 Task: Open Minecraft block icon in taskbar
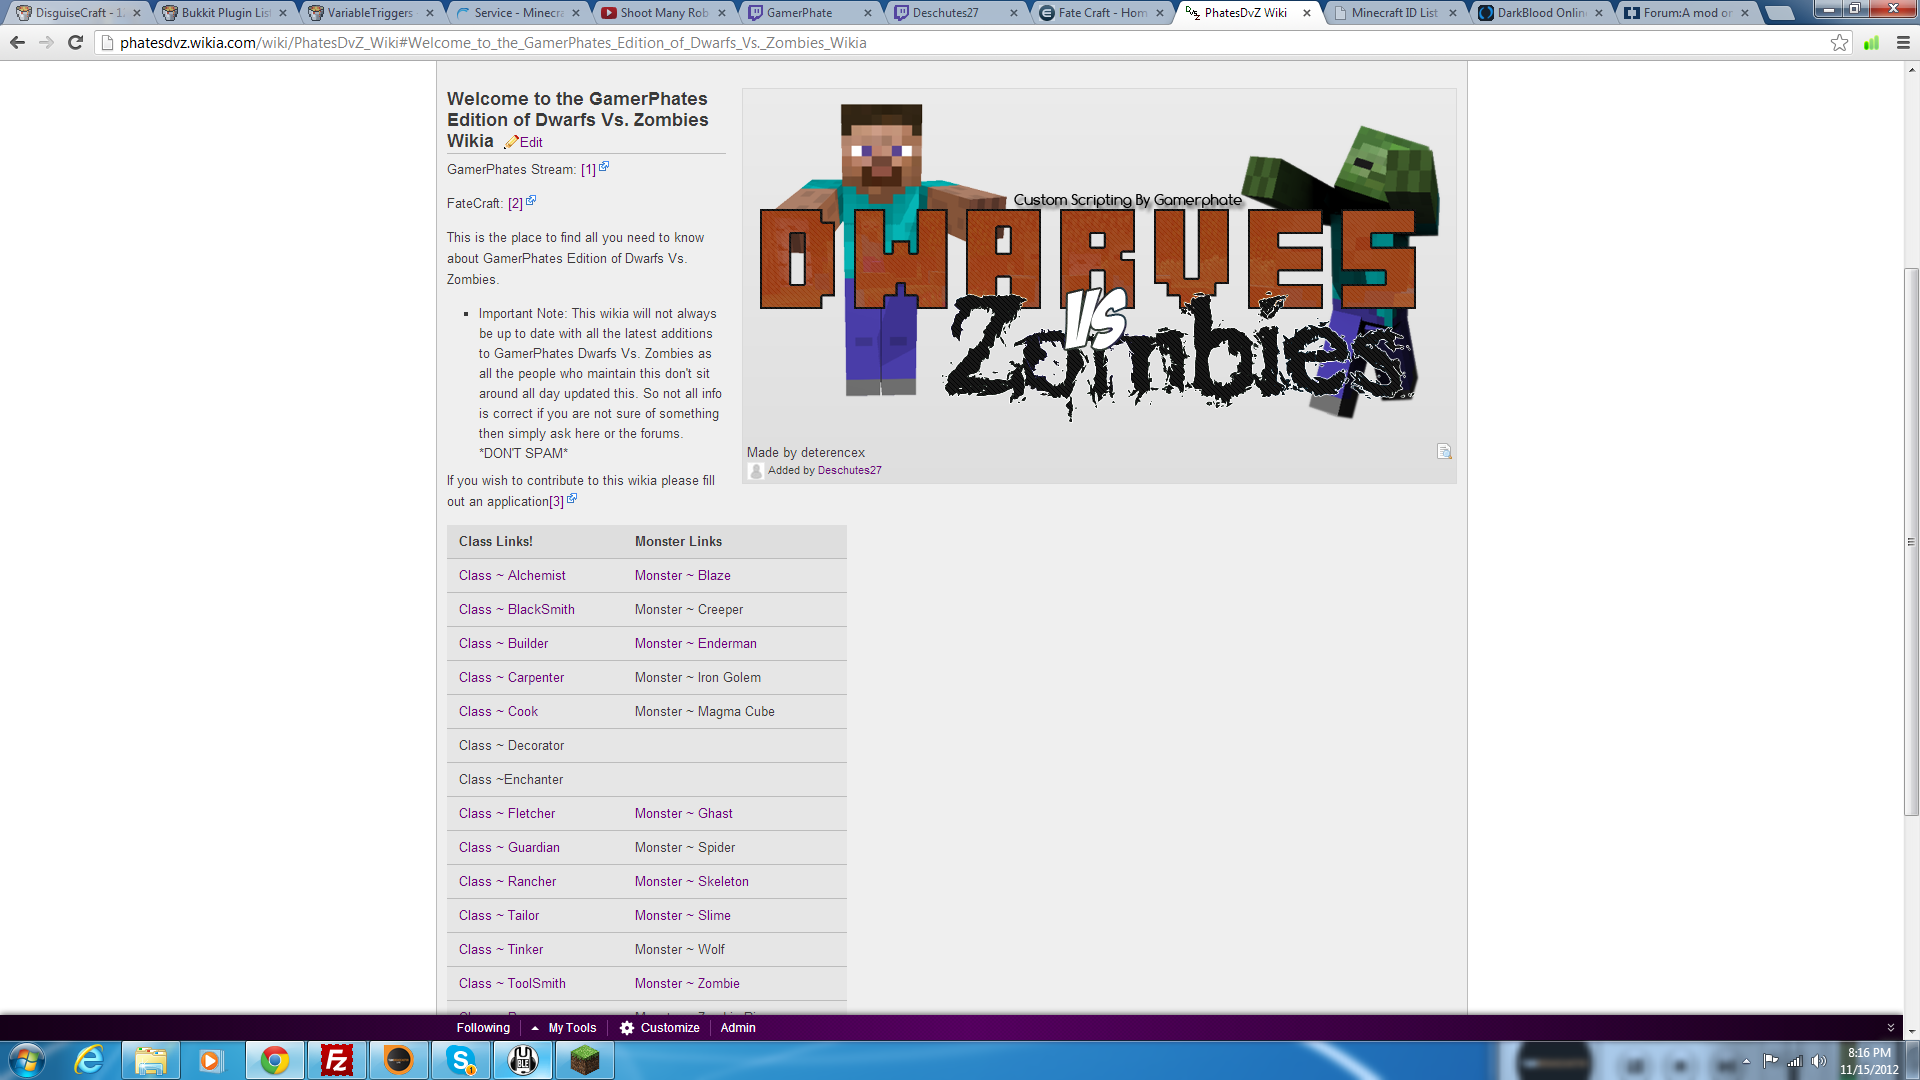pyautogui.click(x=584, y=1060)
